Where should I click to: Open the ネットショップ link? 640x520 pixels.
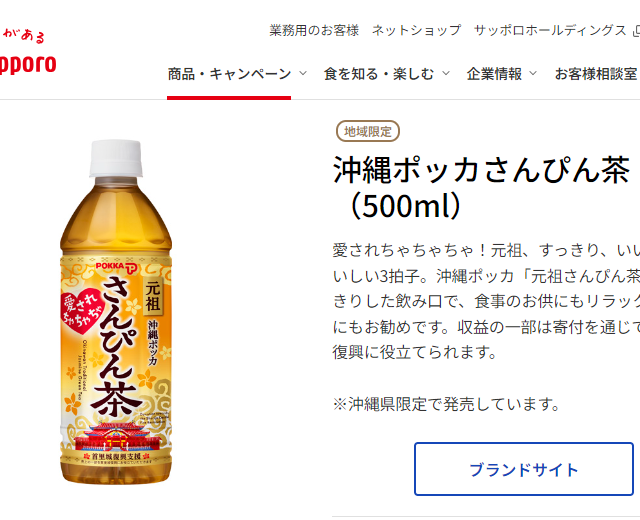[x=416, y=30]
